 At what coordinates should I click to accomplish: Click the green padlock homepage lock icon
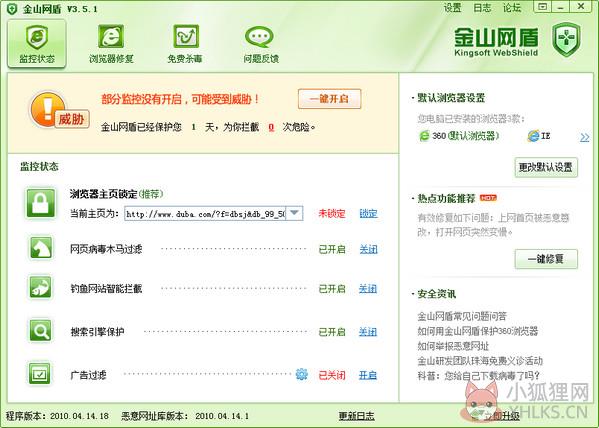point(40,203)
